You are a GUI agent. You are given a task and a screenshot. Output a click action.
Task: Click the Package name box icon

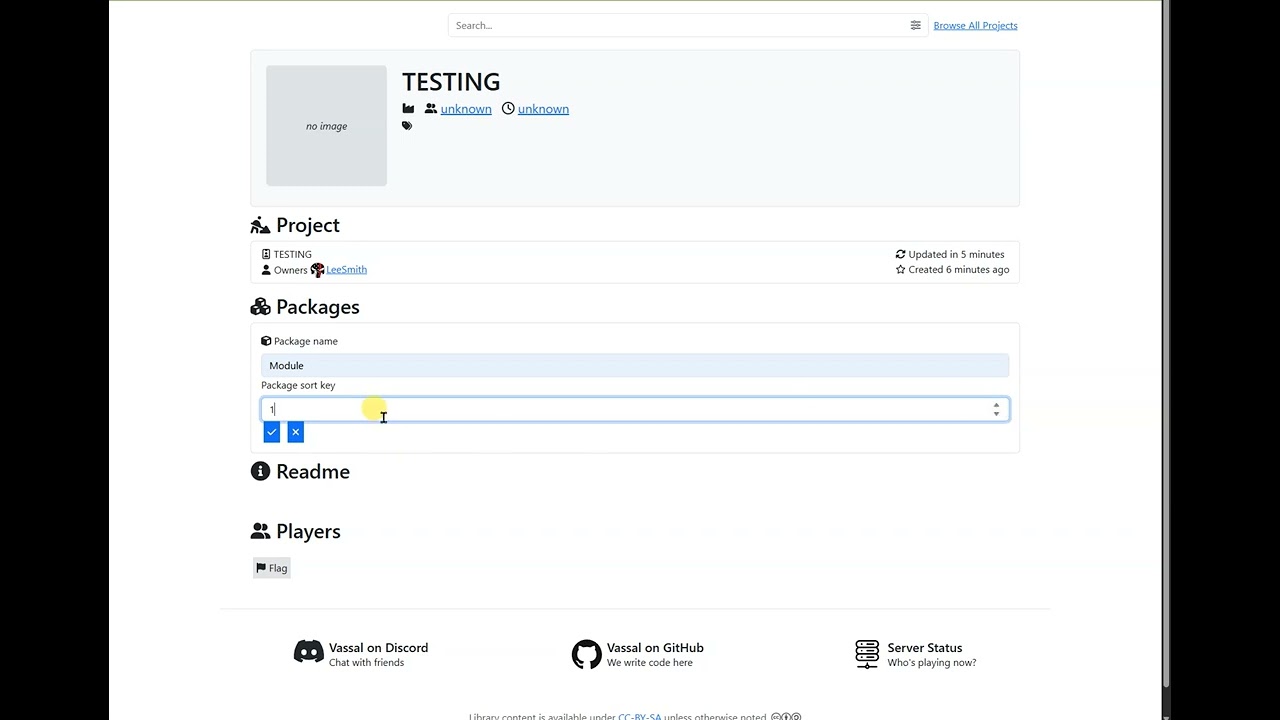[266, 341]
